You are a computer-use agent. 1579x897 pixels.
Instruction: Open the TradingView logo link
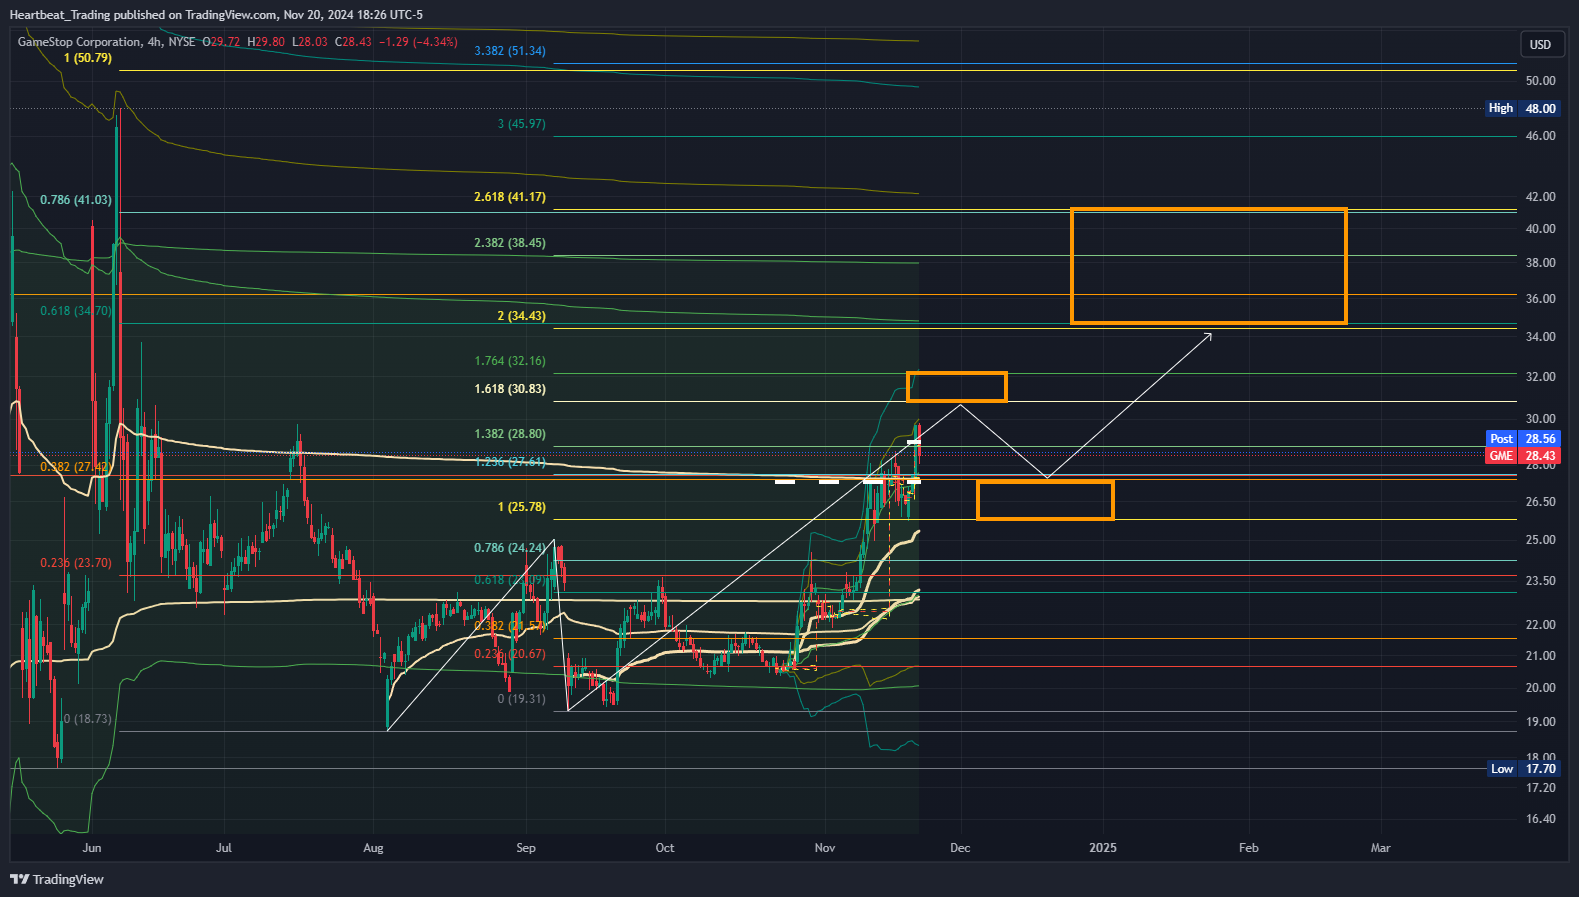tap(57, 879)
